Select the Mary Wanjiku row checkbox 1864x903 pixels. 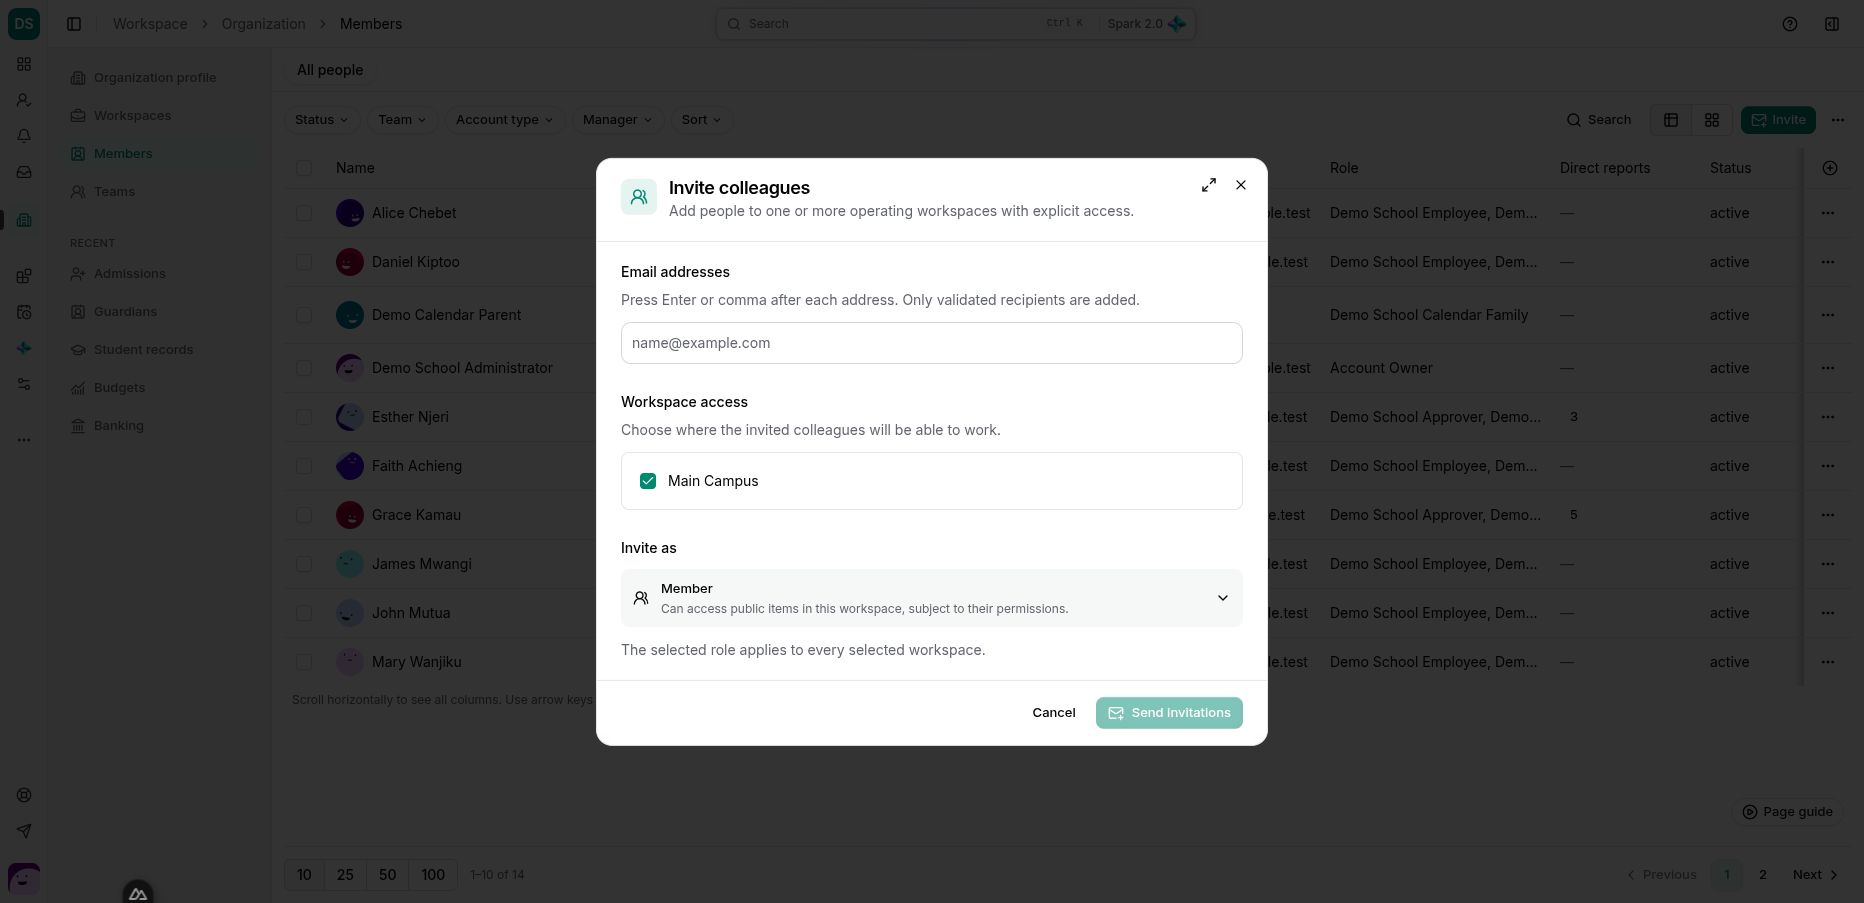304,662
